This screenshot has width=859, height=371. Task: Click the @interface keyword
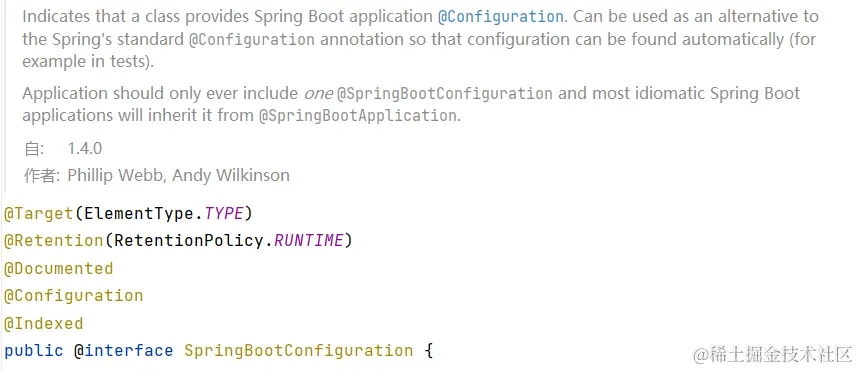coord(123,351)
